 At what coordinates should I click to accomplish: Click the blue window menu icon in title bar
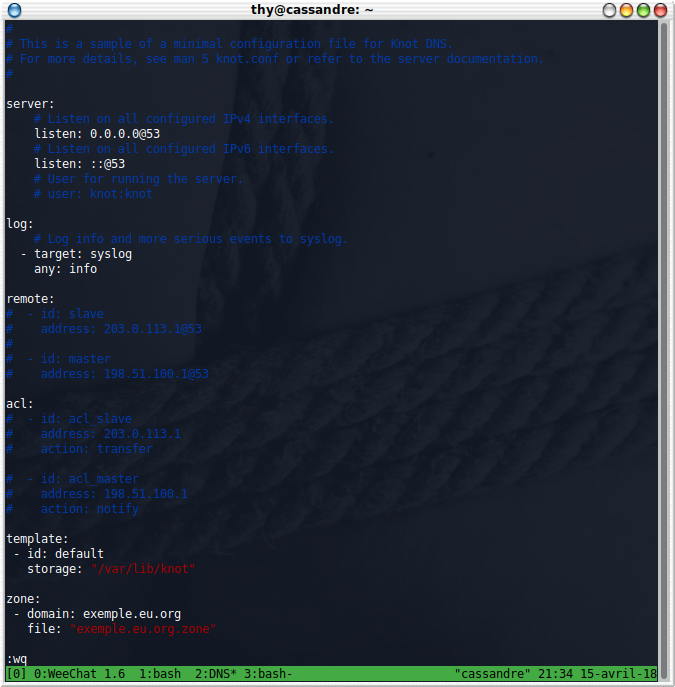14,10
